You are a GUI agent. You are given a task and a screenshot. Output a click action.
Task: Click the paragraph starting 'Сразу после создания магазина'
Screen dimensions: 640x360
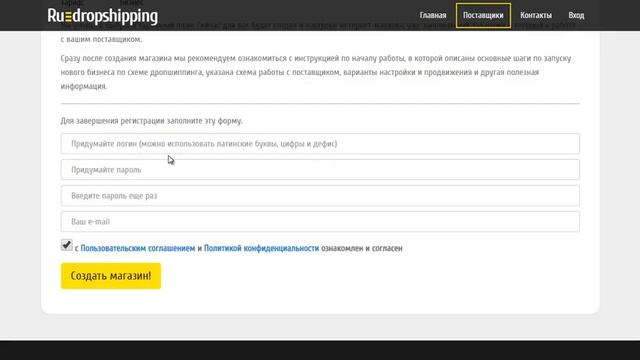tap(316, 72)
